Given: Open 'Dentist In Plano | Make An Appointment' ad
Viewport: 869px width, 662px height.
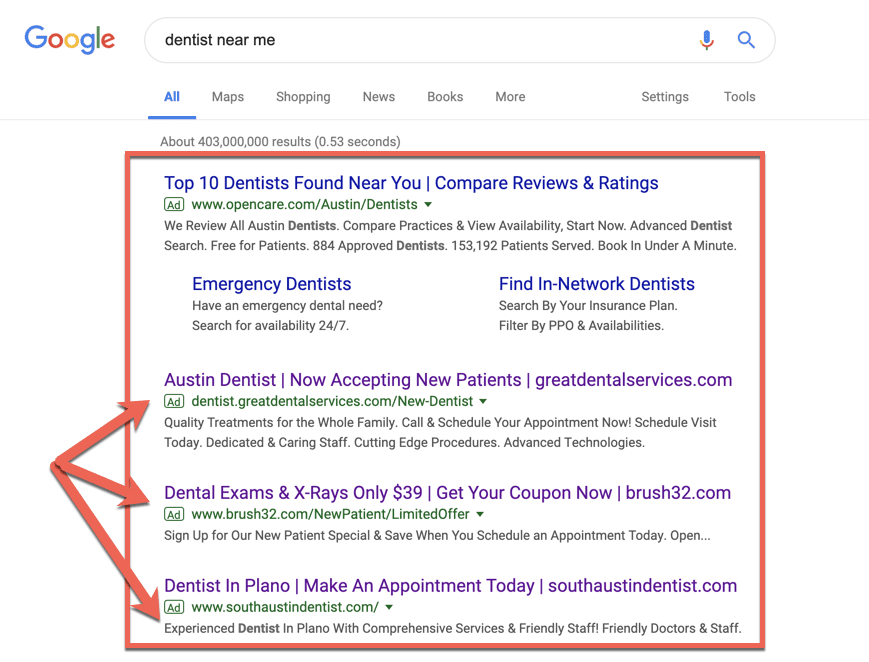Looking at the screenshot, I should click(451, 585).
